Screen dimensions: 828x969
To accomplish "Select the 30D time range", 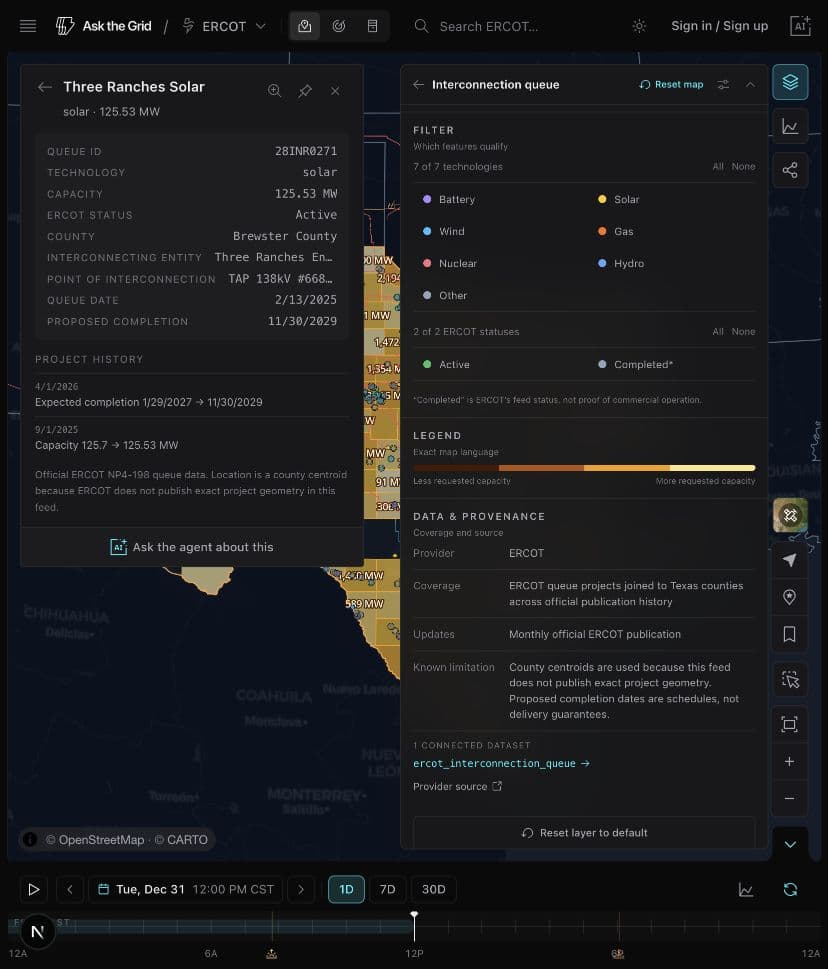I will point(433,889).
